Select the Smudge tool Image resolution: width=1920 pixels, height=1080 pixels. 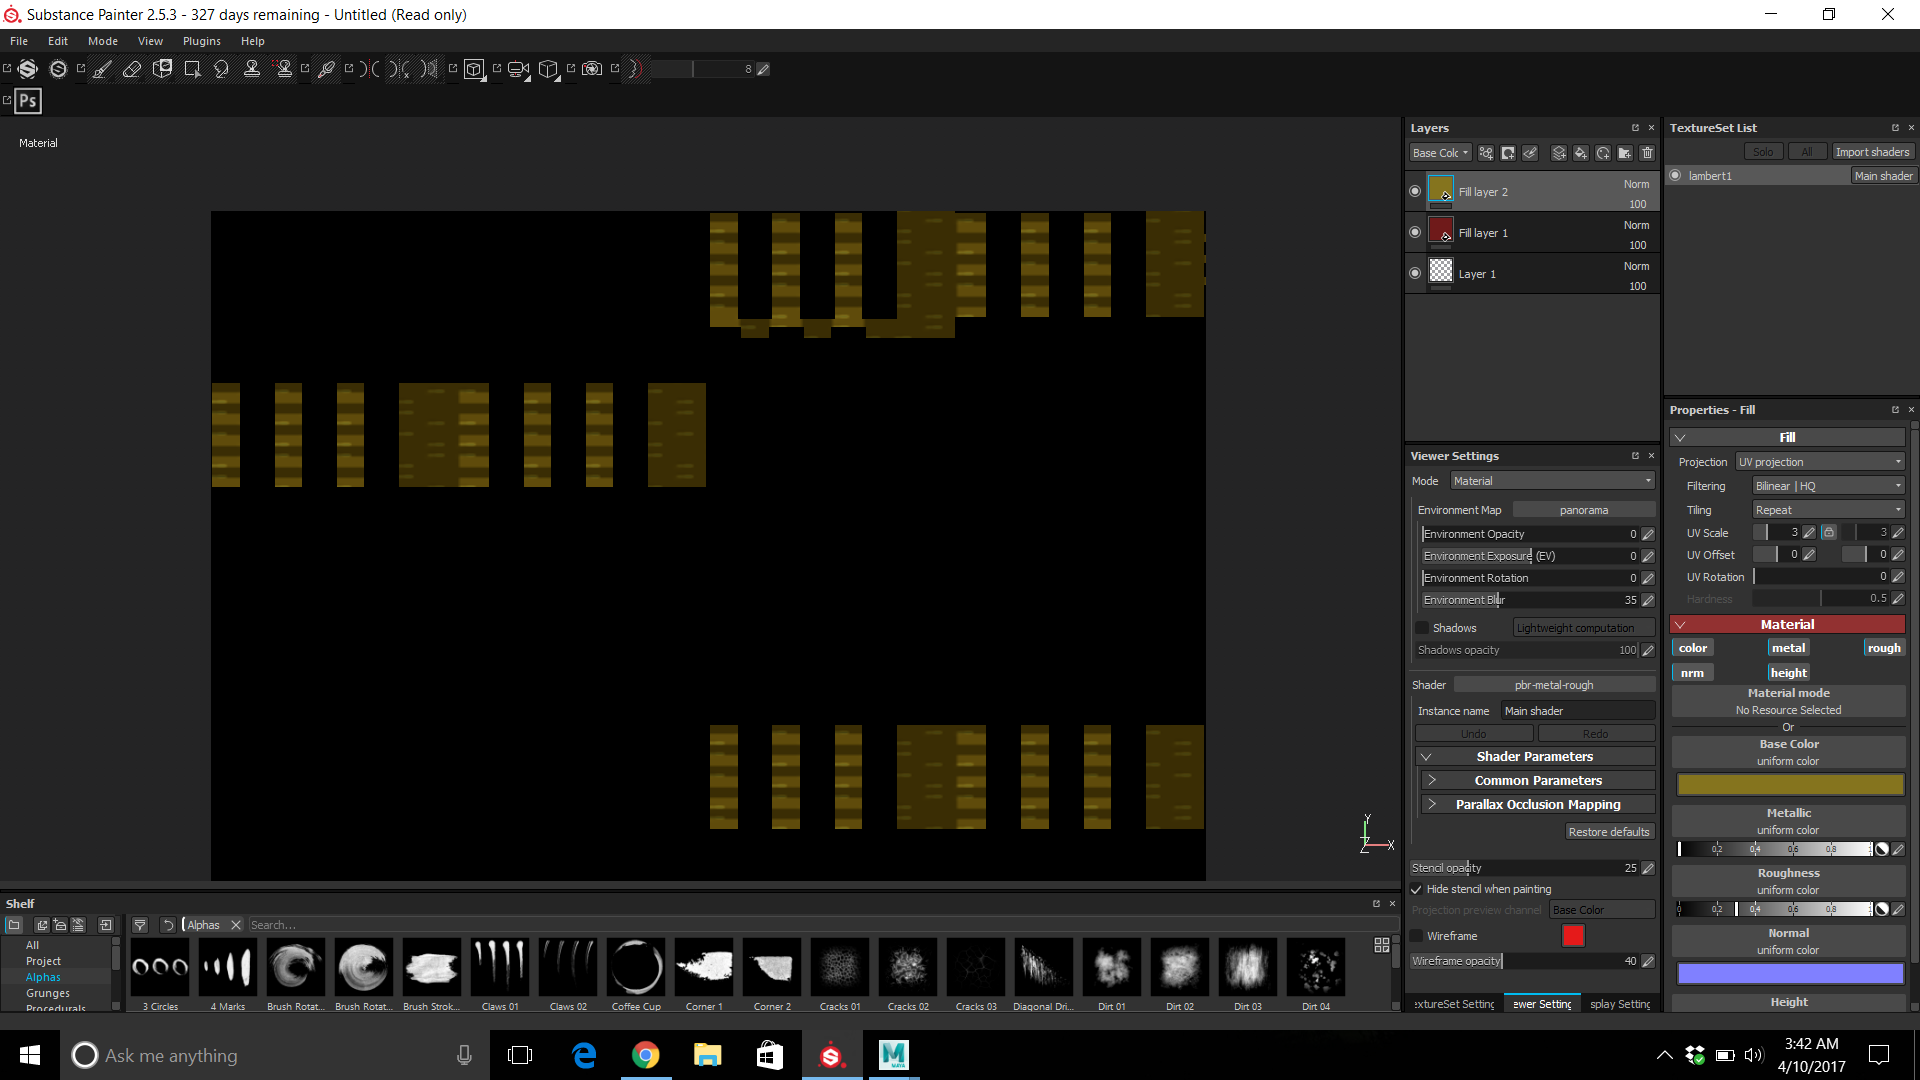click(x=222, y=69)
